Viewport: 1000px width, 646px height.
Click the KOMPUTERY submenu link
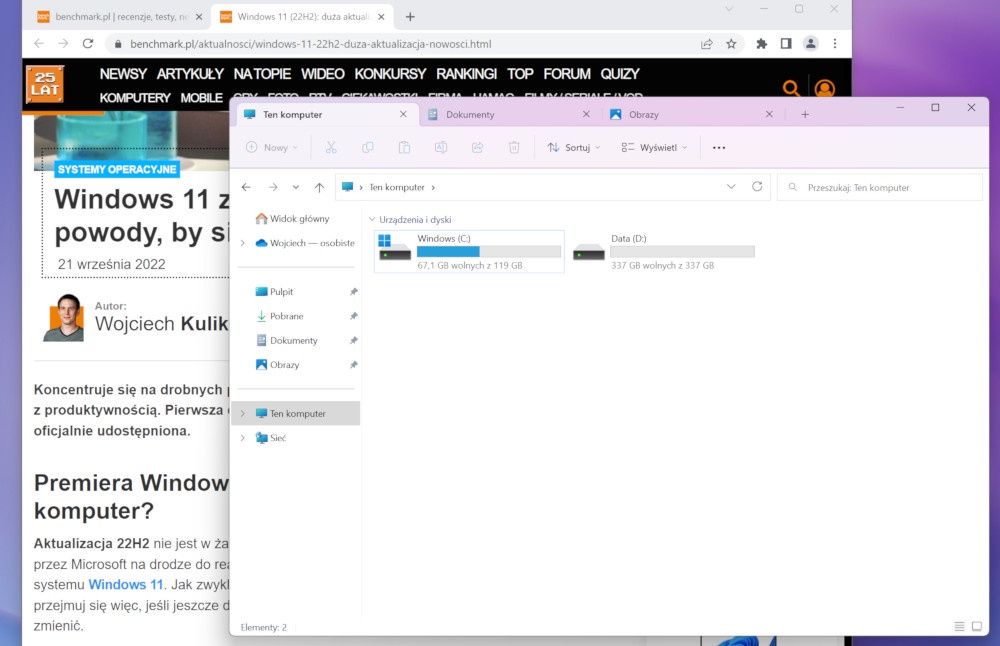coord(135,98)
